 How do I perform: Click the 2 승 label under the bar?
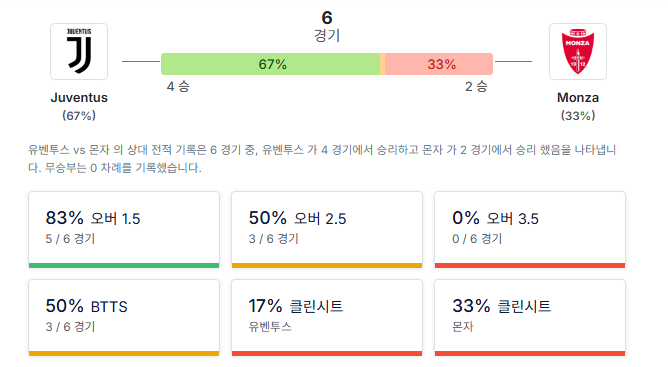click(x=476, y=87)
